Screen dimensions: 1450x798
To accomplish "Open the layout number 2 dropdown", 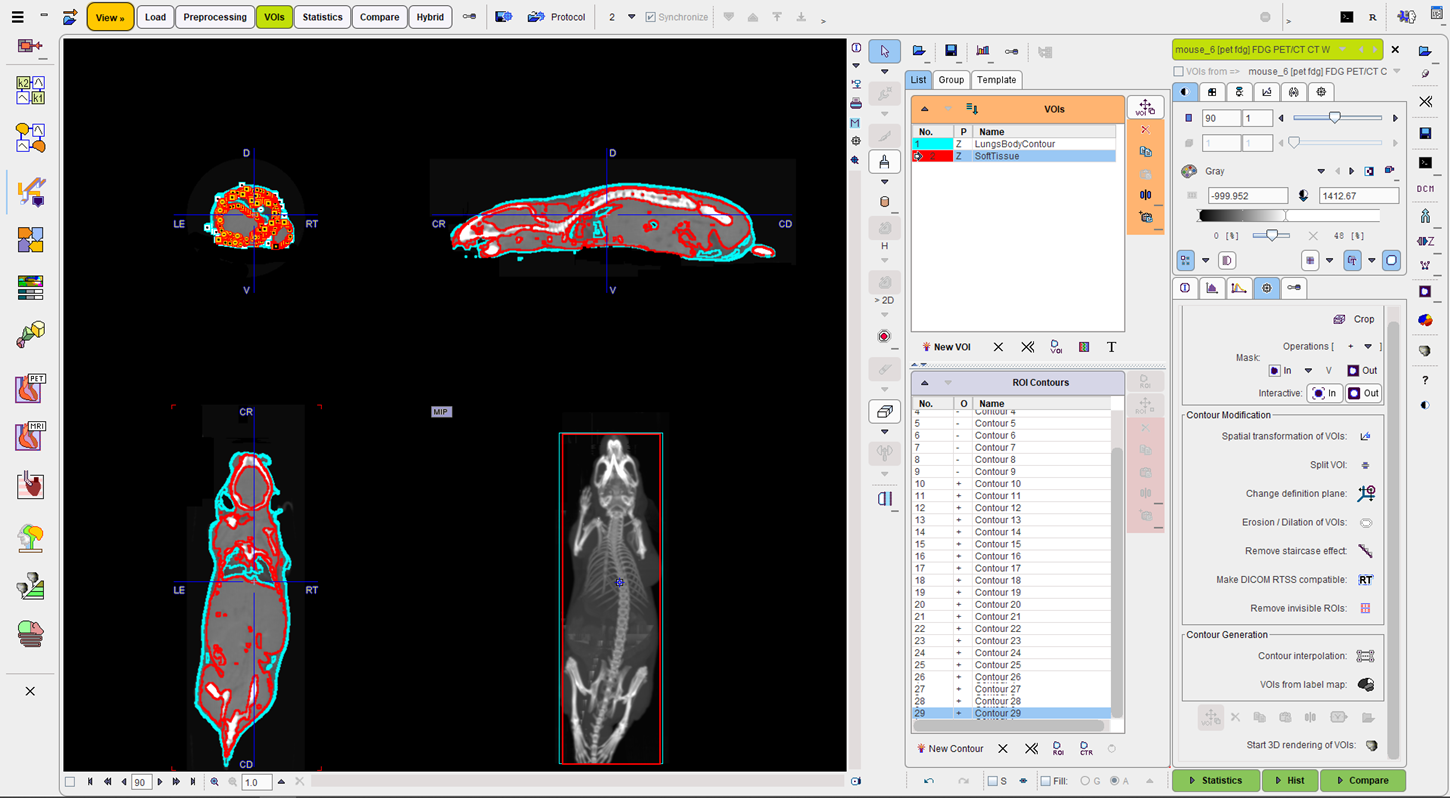I will (631, 17).
